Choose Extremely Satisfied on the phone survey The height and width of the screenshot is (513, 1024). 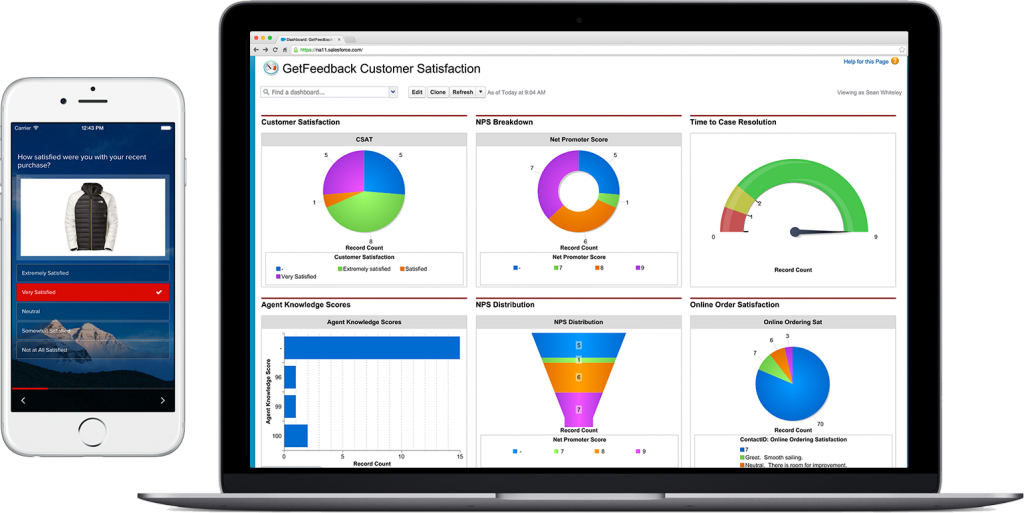point(93,273)
